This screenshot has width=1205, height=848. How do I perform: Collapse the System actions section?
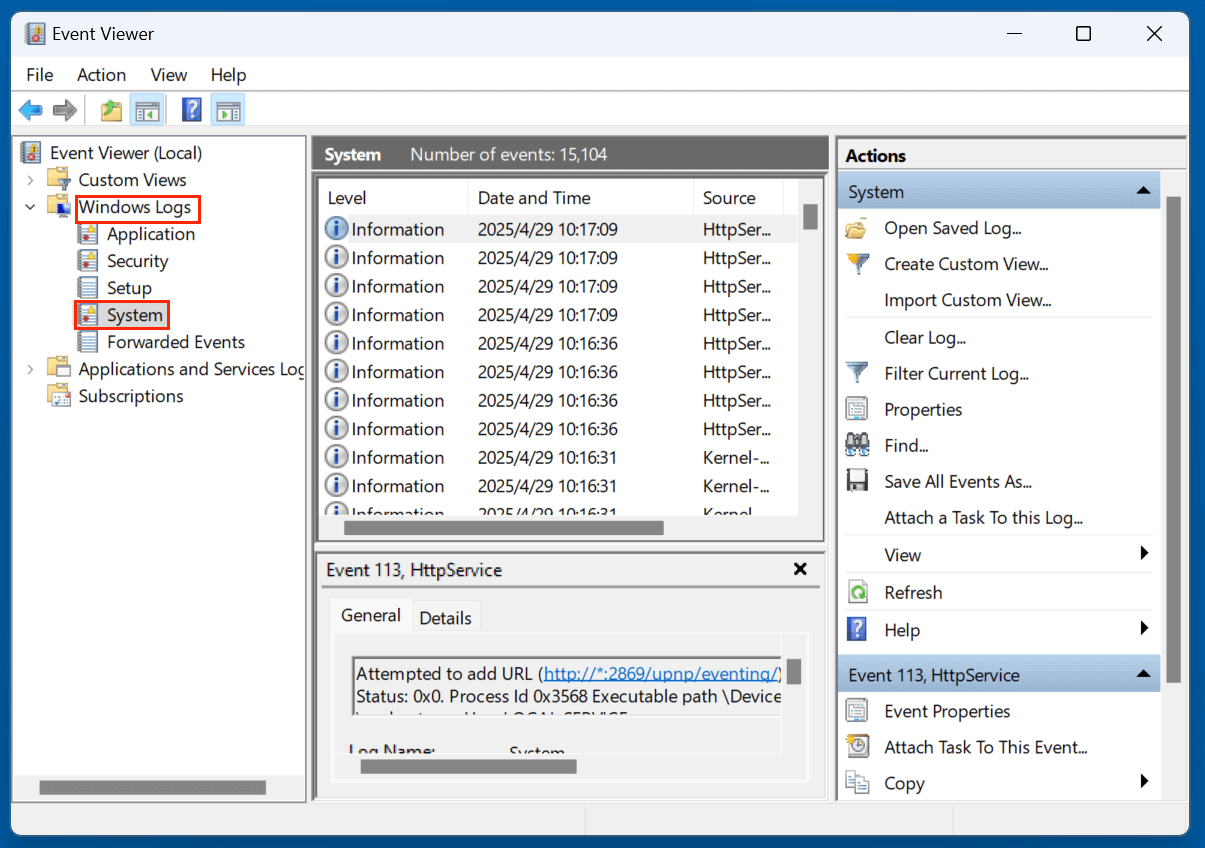[1143, 192]
